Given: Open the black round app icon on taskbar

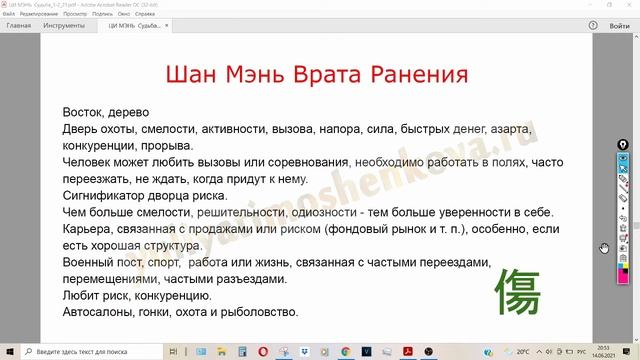Looking at the screenshot, I should (428, 351).
